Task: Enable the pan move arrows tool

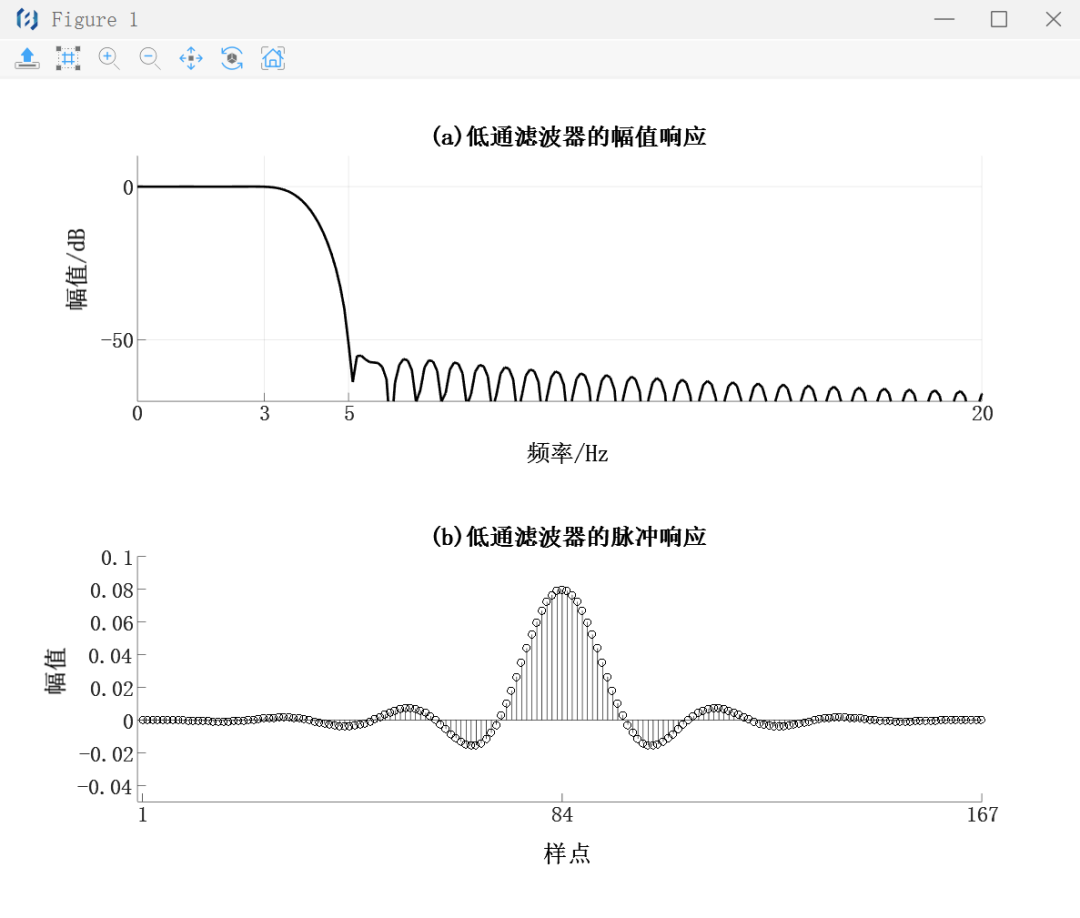Action: [x=191, y=58]
